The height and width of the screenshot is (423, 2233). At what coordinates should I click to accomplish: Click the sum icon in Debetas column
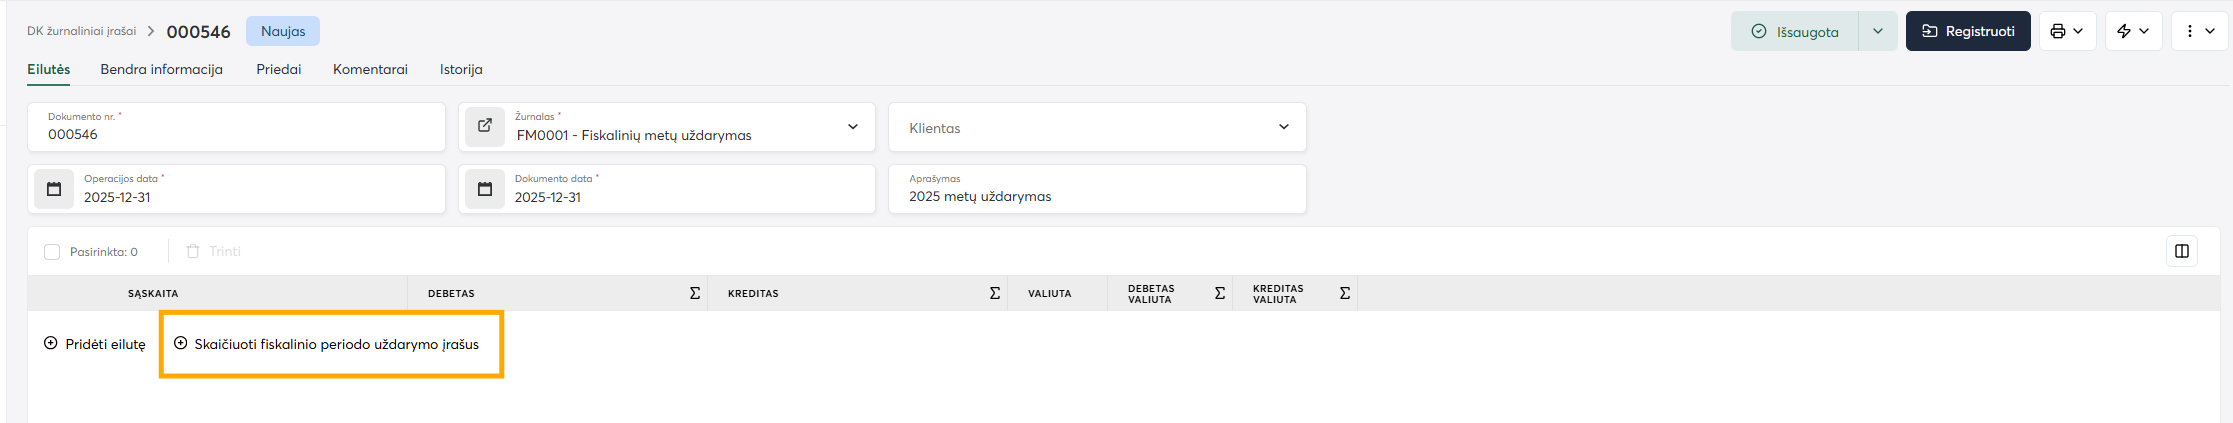(695, 293)
